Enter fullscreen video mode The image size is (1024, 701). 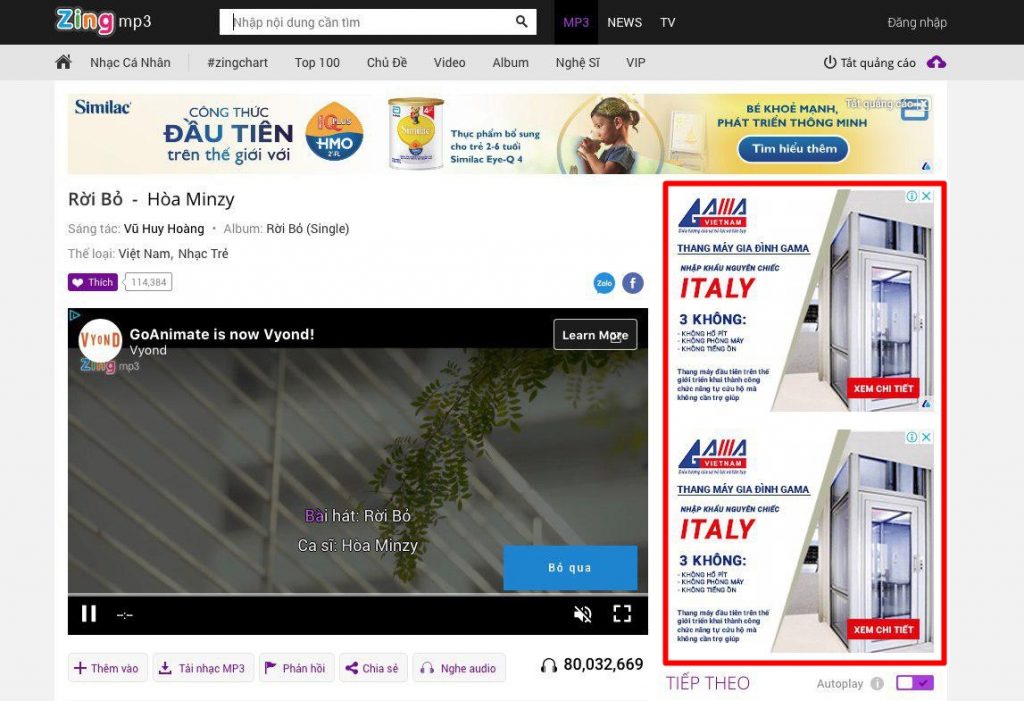[x=622, y=613]
